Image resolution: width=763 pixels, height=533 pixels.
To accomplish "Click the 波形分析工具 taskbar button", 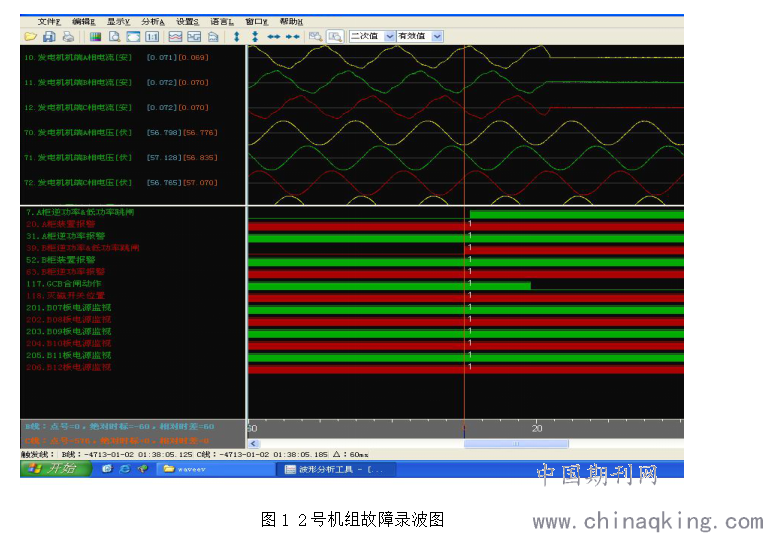I will (x=336, y=469).
